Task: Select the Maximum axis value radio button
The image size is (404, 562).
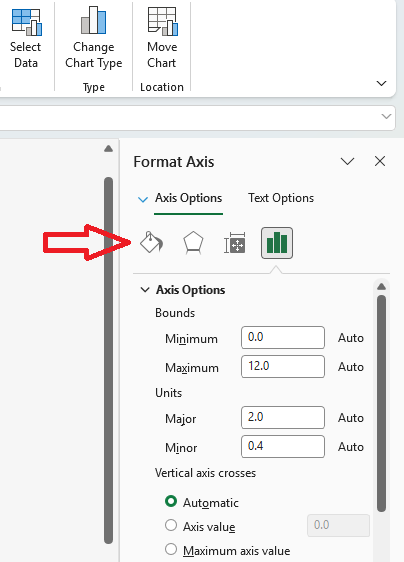Action: (171, 549)
